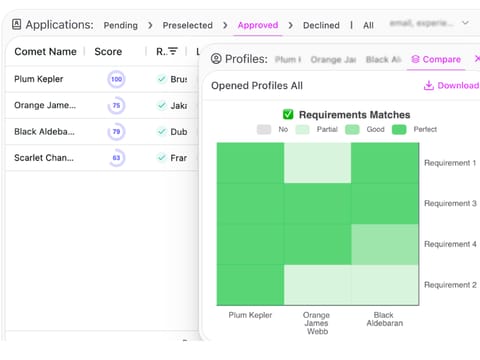Image resolution: width=480 pixels, height=360 pixels.
Task: Open the R. column filter icon
Action: click(x=173, y=51)
